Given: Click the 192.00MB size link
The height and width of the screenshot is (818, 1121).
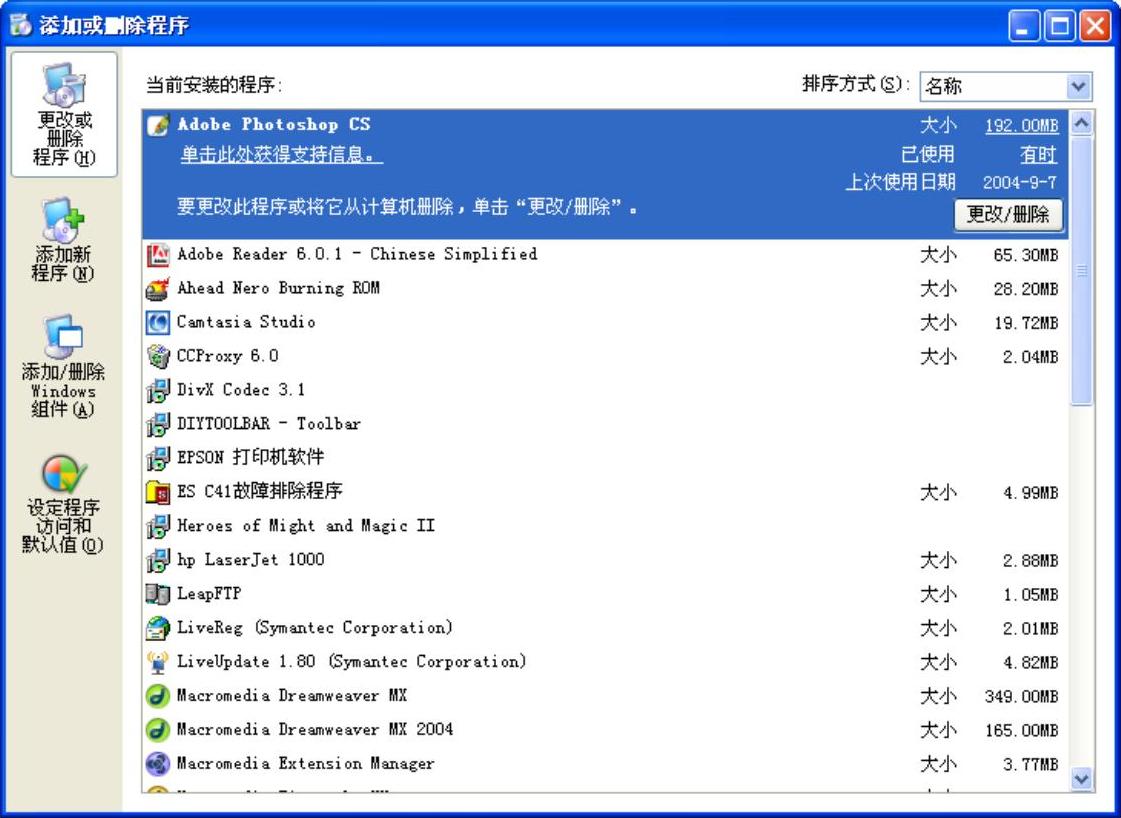Looking at the screenshot, I should point(1021,126).
